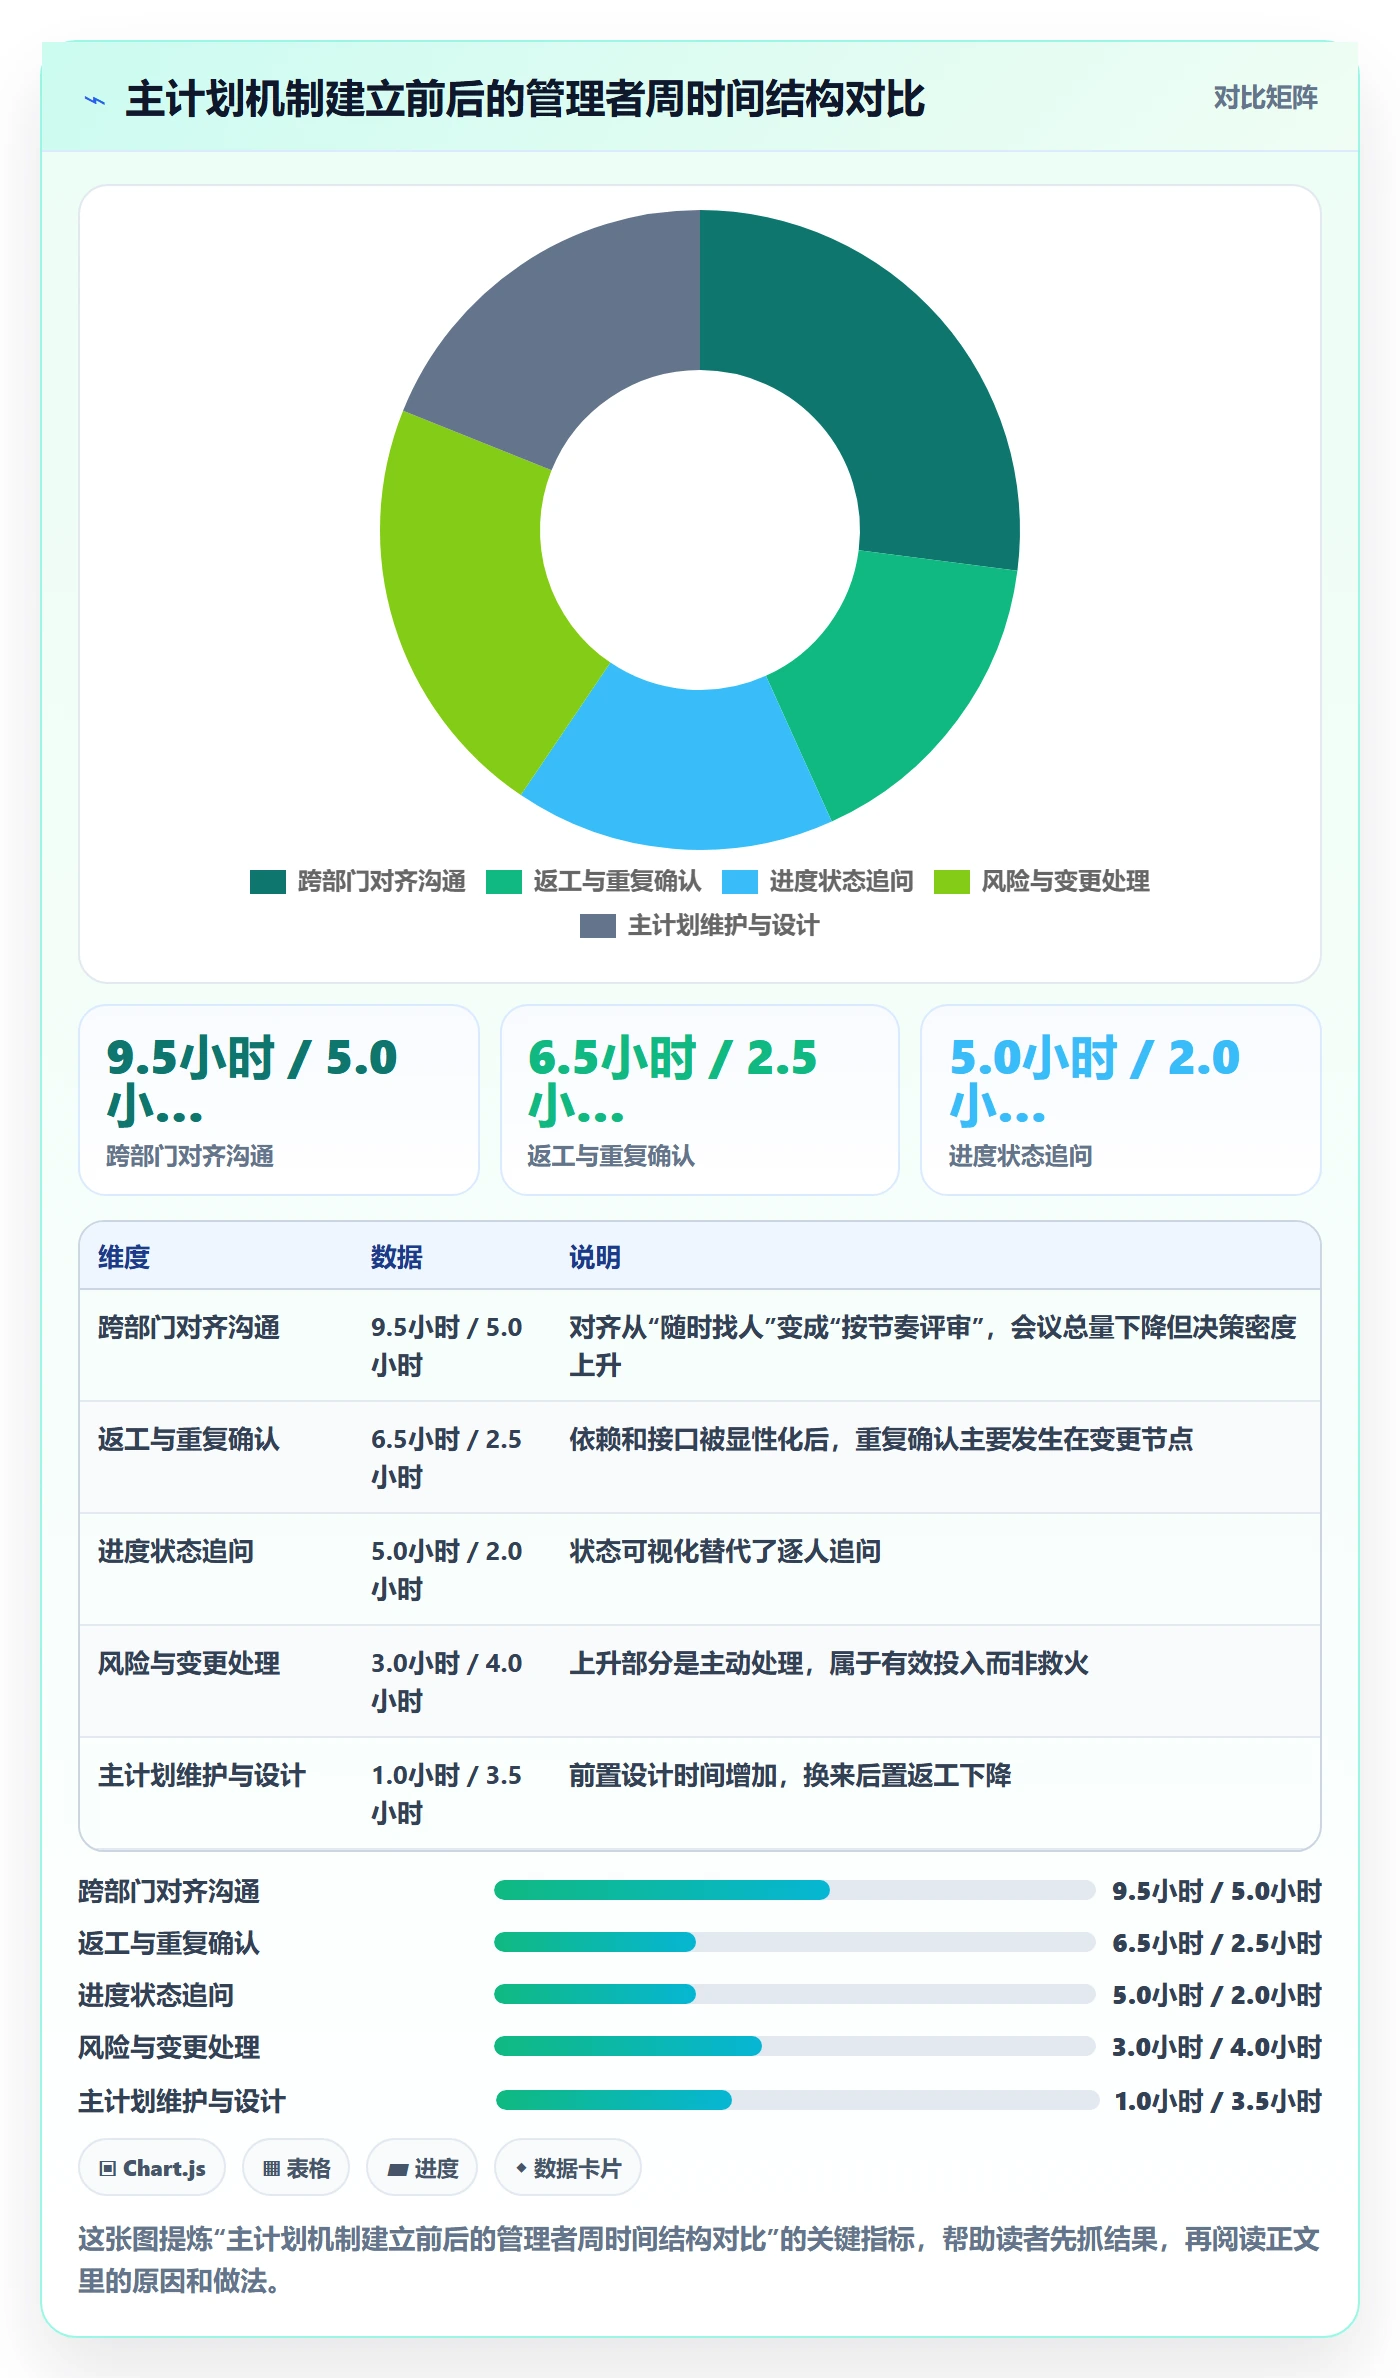
Task: Click the 跨部门对齐沟通 progress bar
Action: (795, 1890)
